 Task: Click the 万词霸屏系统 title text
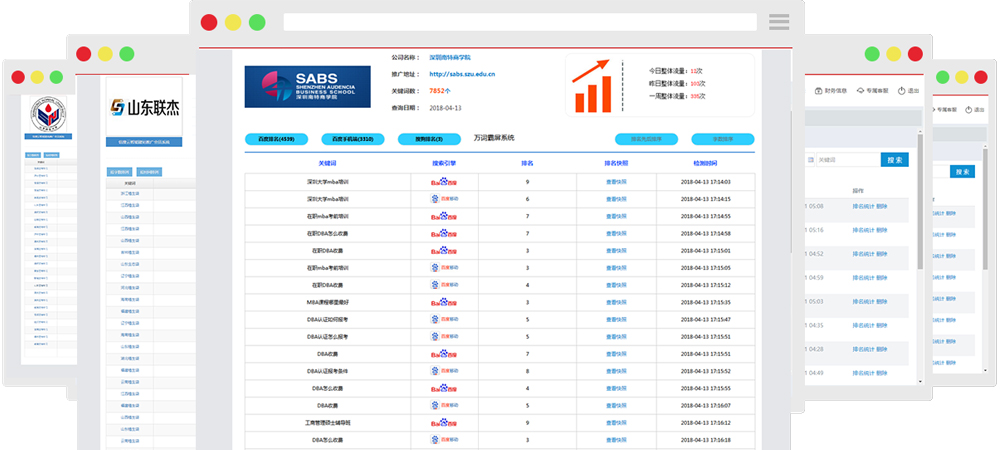coord(494,138)
